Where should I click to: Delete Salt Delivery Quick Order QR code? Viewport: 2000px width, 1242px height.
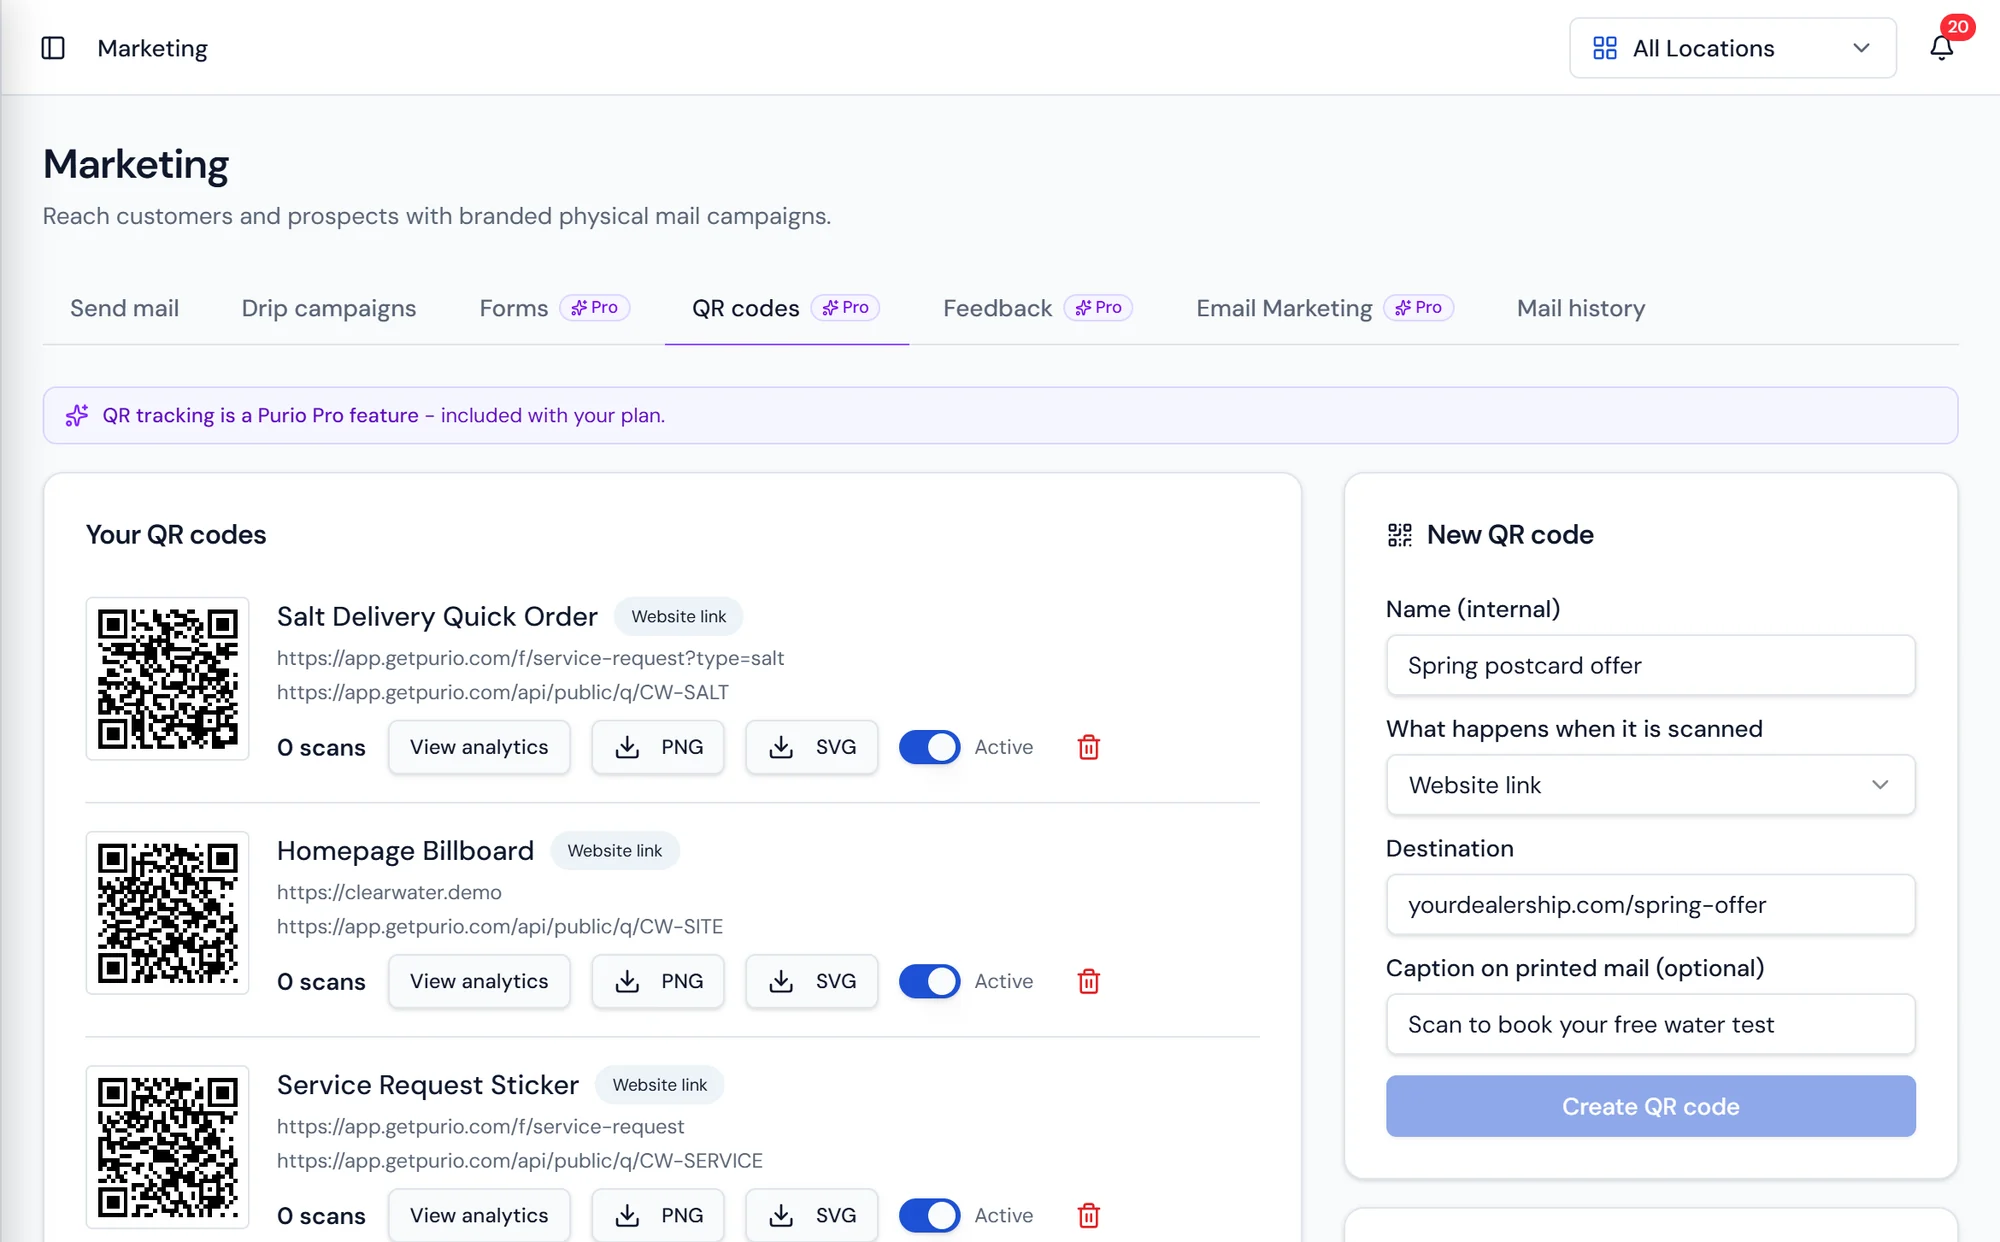point(1089,747)
